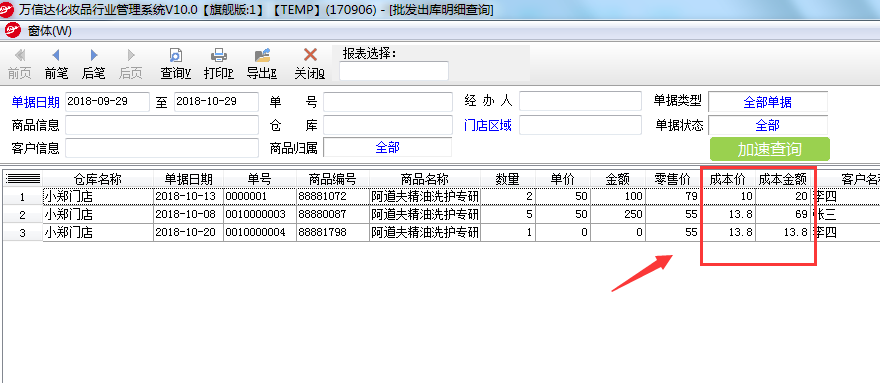Image resolution: width=880 pixels, height=383 pixels.
Task: Click the 成本价 cell showing 10
Action: (728, 197)
